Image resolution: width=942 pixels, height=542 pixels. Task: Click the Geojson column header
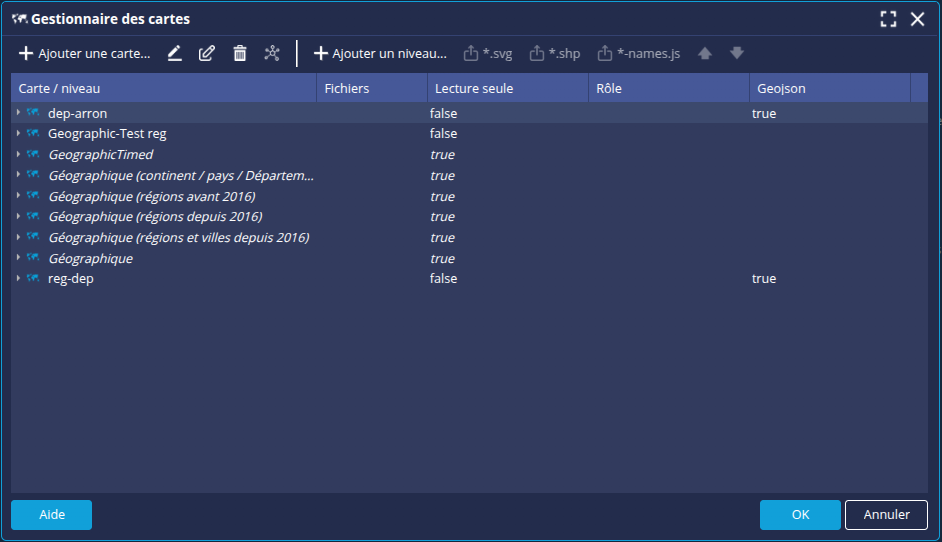pos(781,89)
